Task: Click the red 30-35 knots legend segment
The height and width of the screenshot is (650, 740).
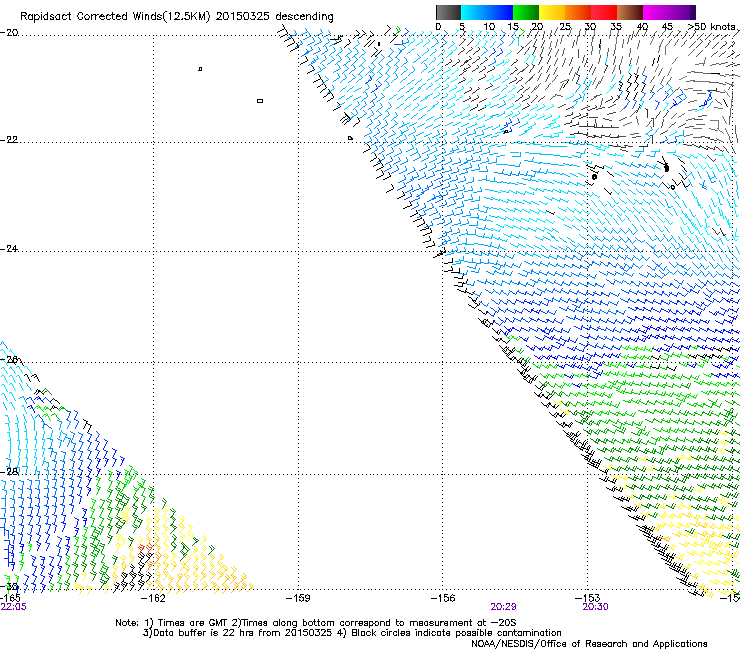Action: click(604, 12)
